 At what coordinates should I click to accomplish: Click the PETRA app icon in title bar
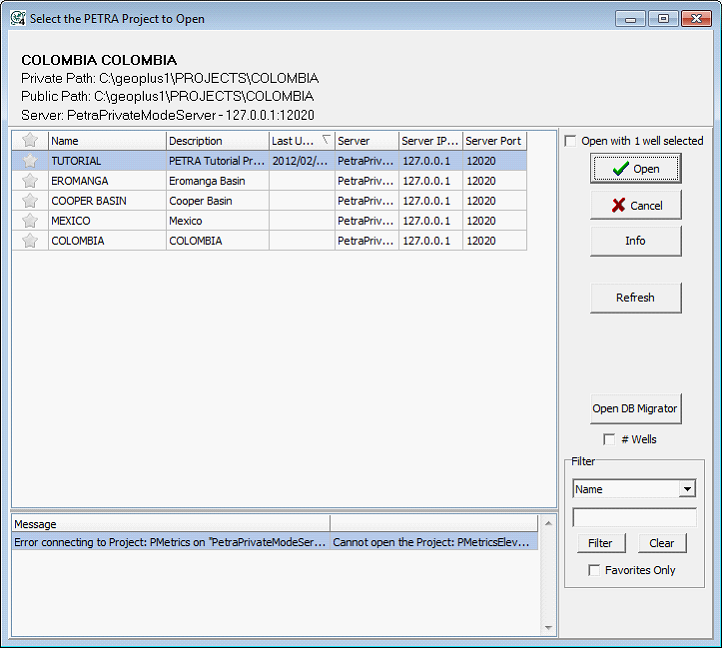click(17, 18)
